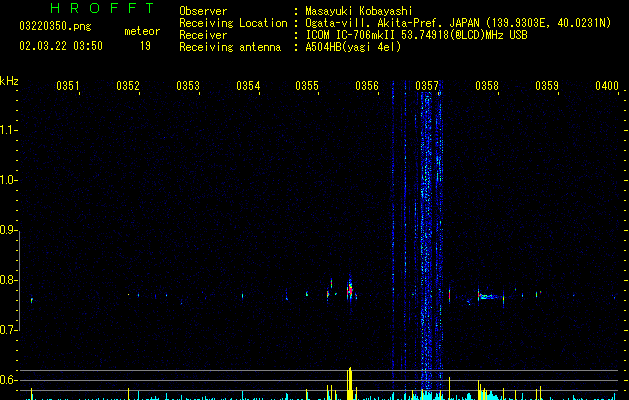
Task: Click the Receiving antenna label
Action: (230, 47)
